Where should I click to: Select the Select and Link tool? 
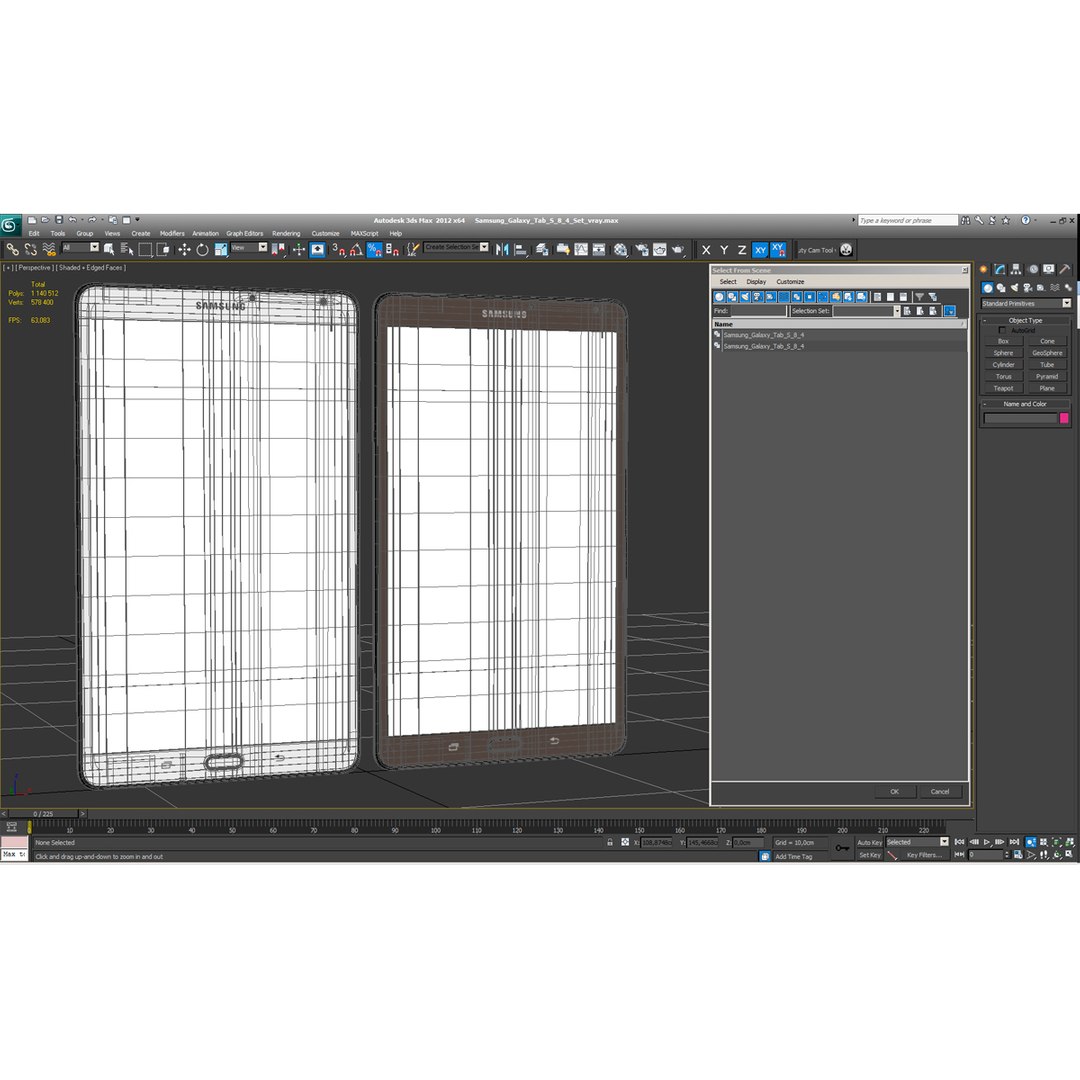[12, 249]
